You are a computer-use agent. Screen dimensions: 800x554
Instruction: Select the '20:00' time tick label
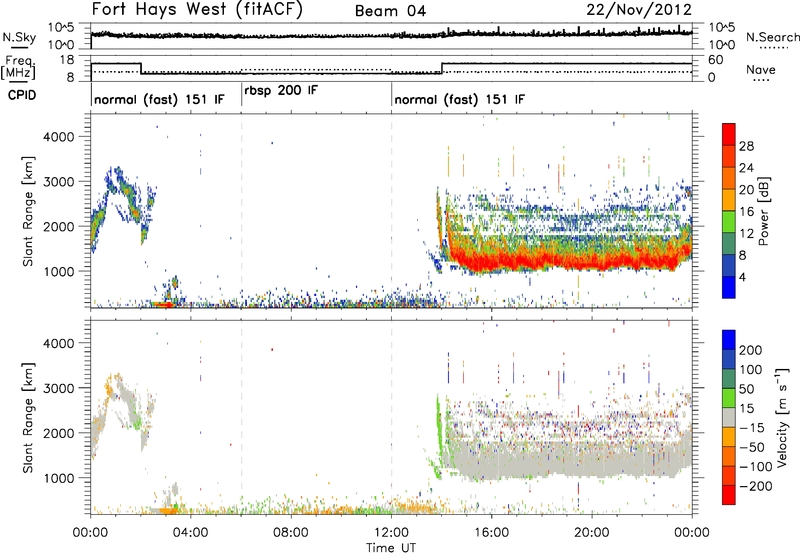point(591,533)
